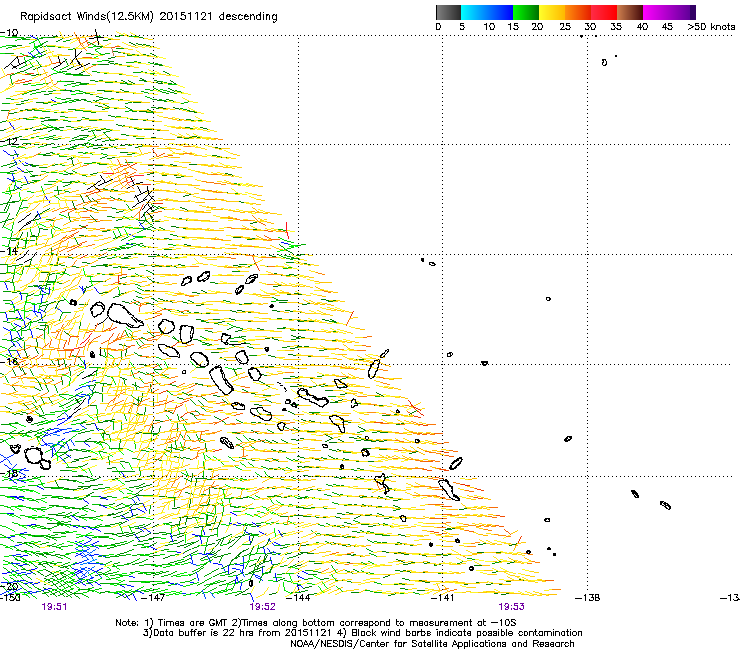740x650 pixels.
Task: Click the 'Data buffer is 22 hrs' note line
Action: [x=362, y=633]
